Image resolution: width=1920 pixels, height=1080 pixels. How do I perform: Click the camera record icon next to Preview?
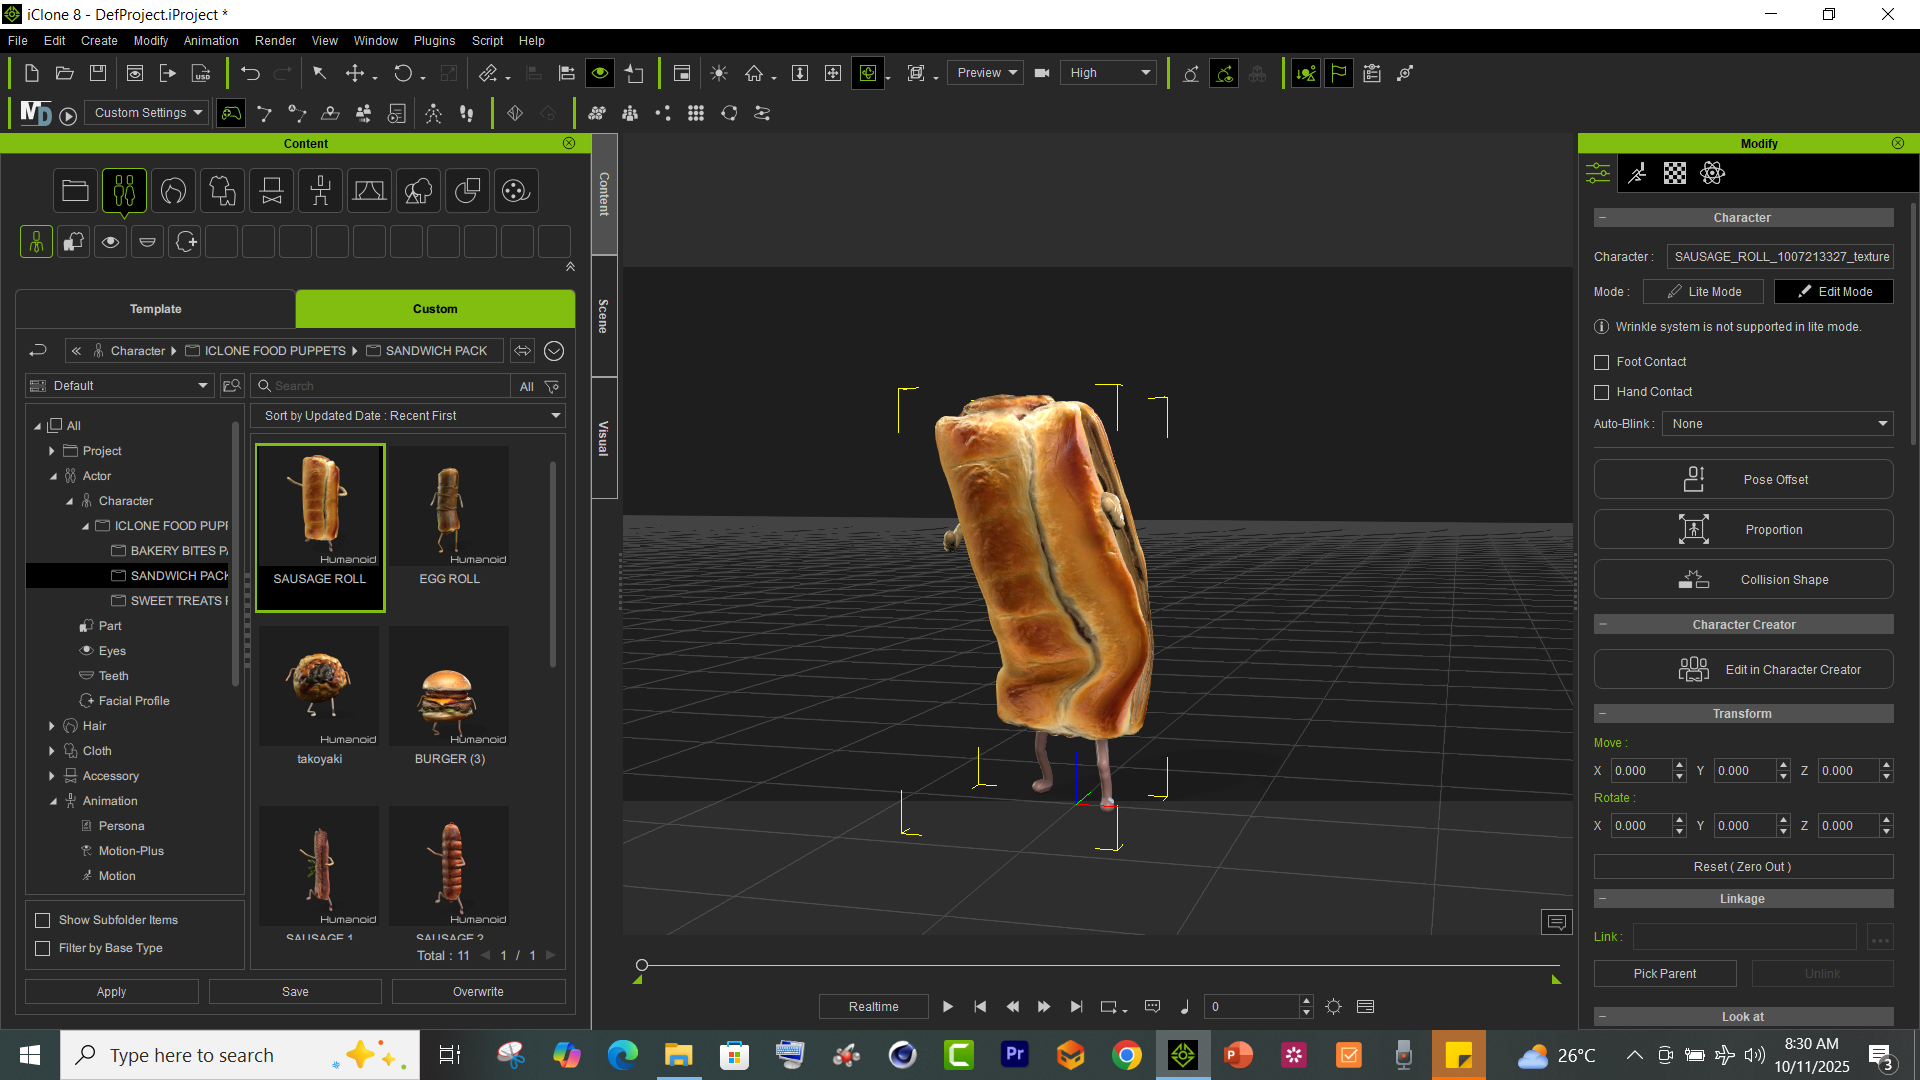pos(1042,73)
